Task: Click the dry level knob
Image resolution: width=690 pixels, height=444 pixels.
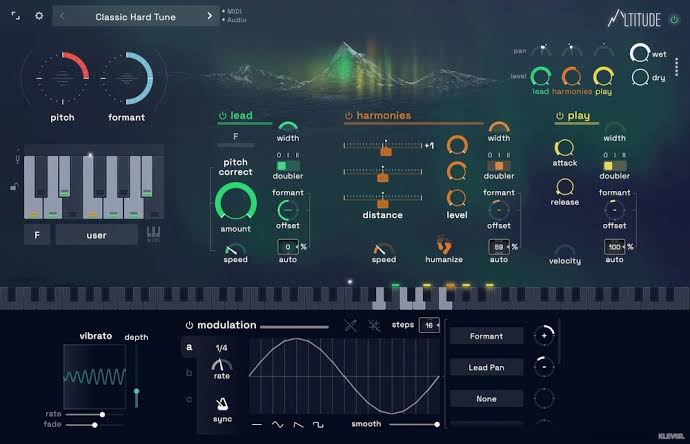Action: (x=640, y=77)
